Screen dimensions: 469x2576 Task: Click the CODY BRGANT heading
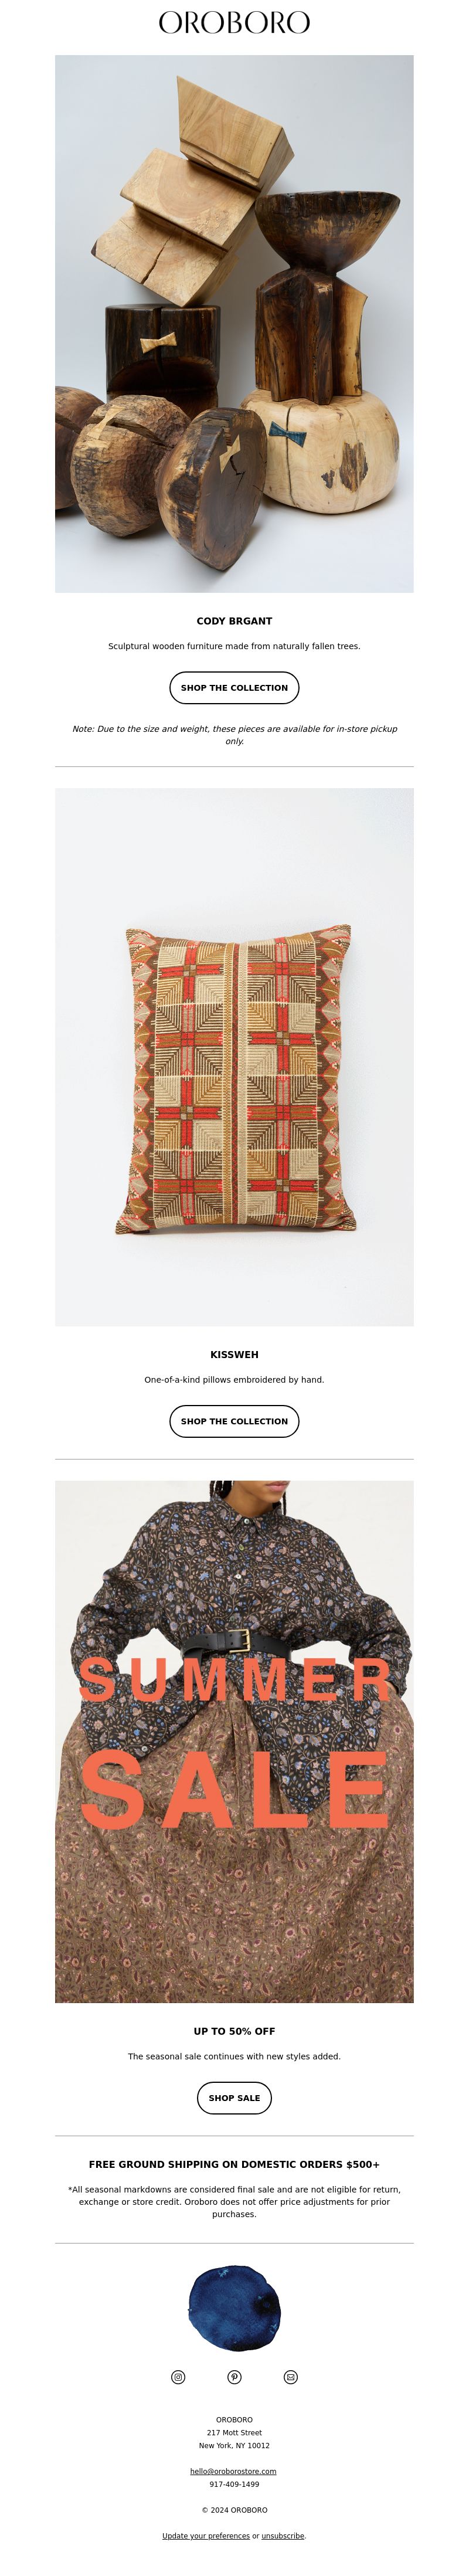(234, 621)
